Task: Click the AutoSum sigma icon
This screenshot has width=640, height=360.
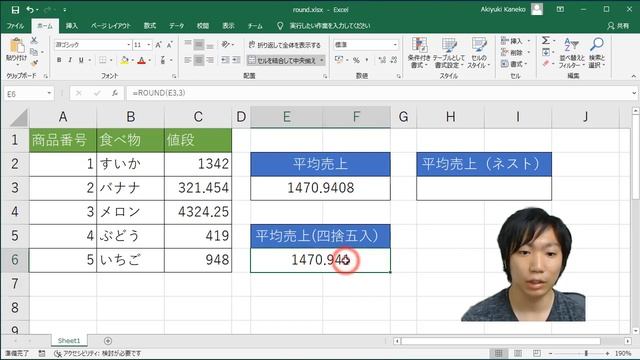Action: pos(546,40)
